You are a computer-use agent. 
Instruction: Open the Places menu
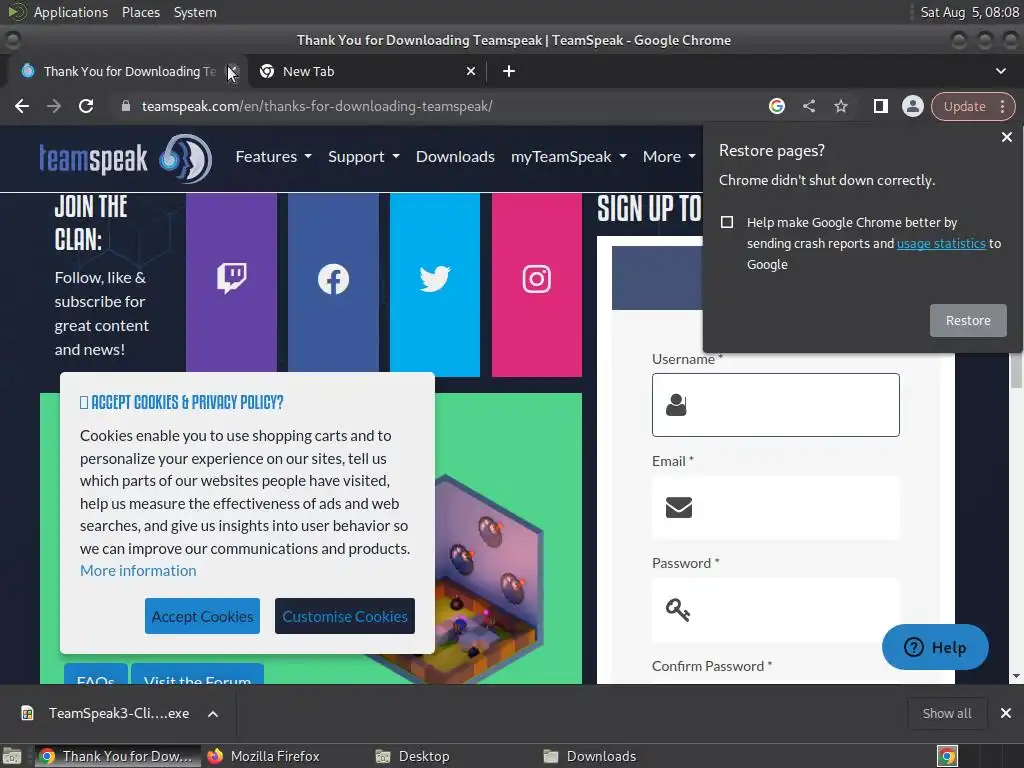[x=140, y=12]
